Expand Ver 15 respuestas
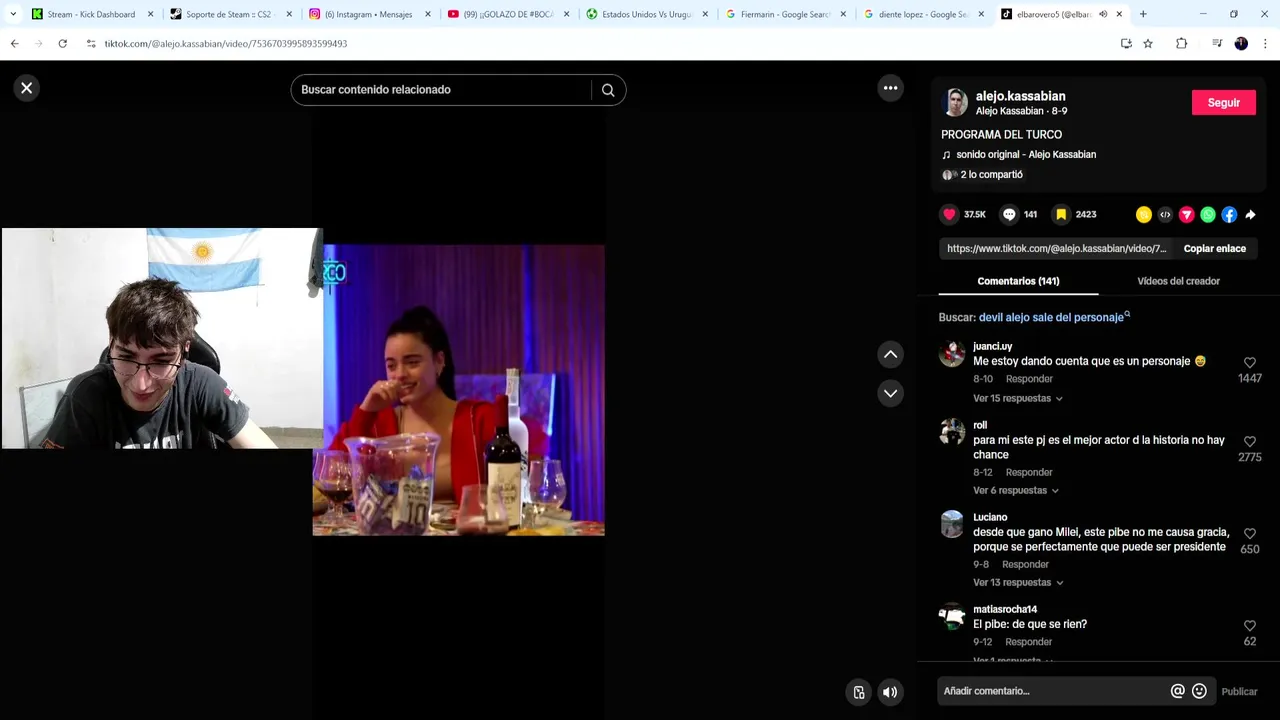The width and height of the screenshot is (1280, 720). click(x=1018, y=398)
